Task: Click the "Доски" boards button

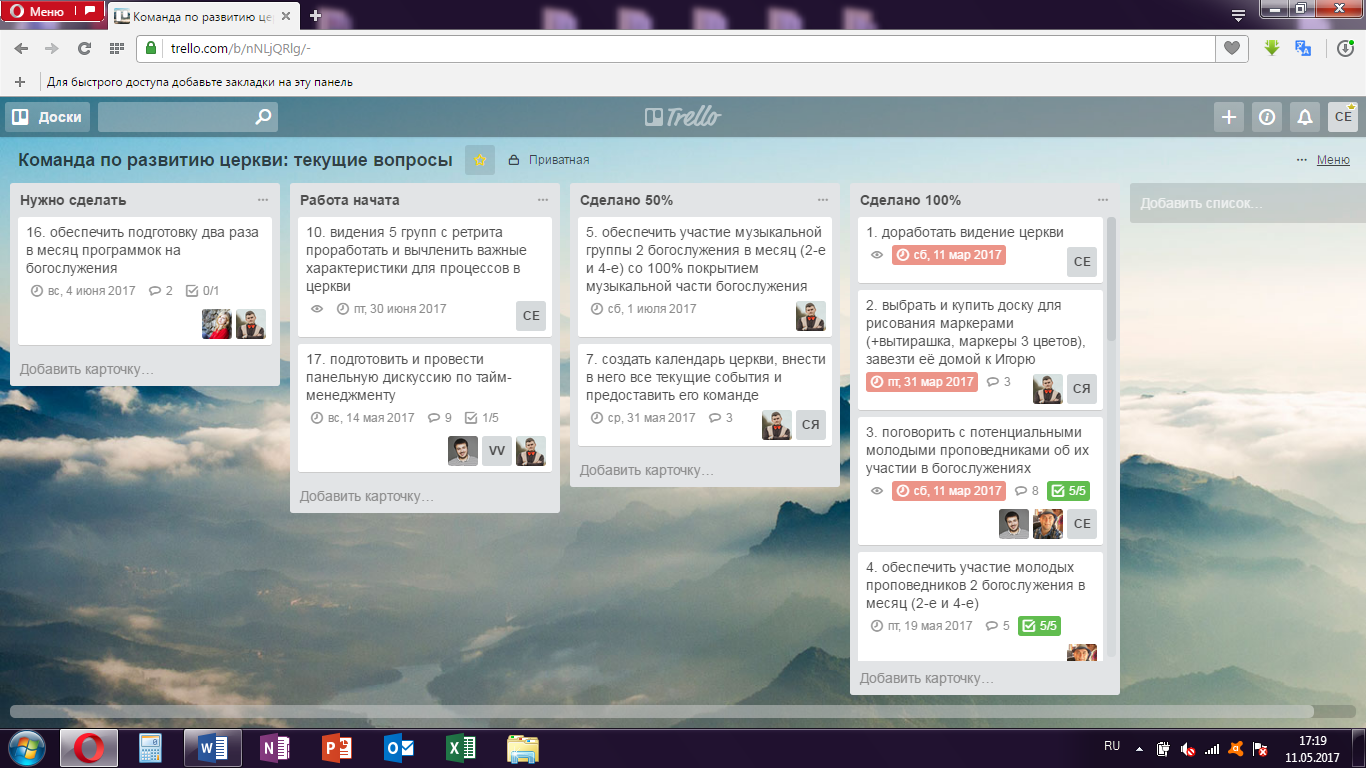Action: pos(47,117)
